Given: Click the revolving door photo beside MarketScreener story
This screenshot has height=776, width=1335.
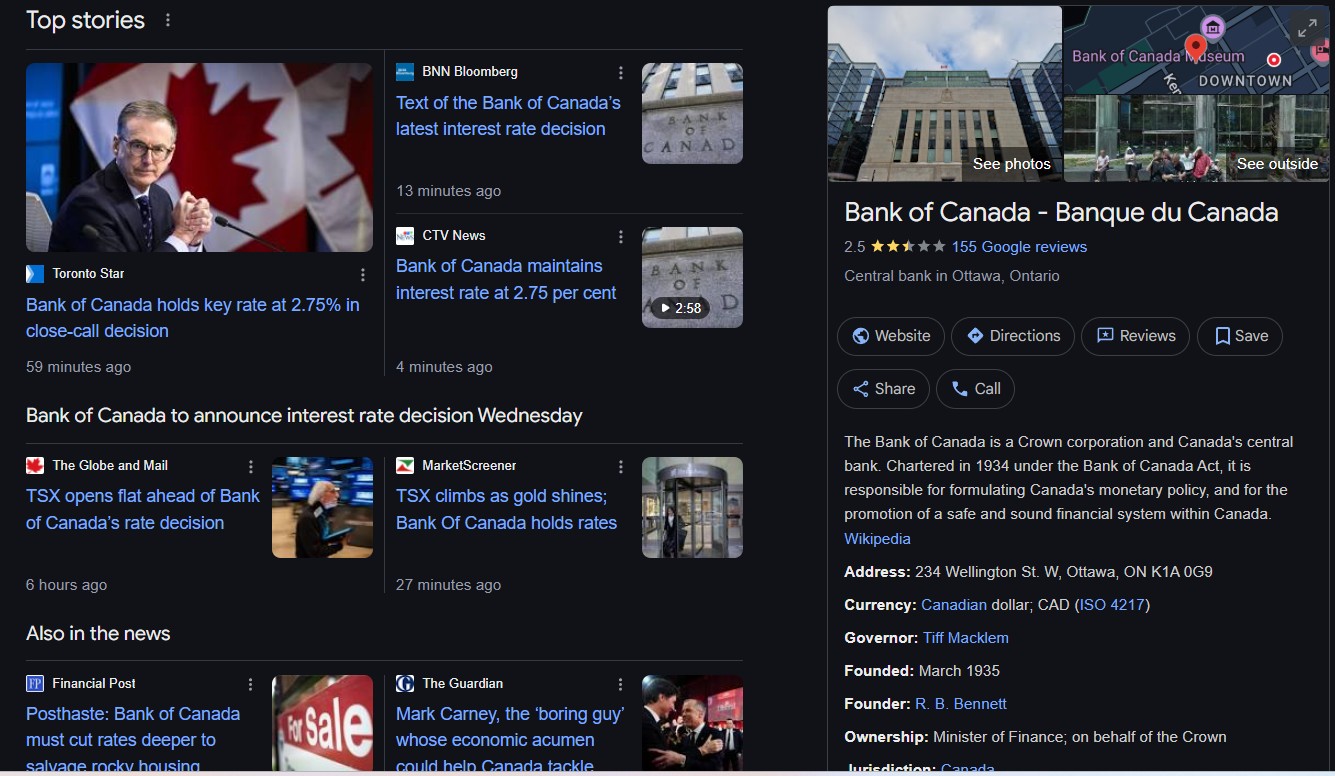Looking at the screenshot, I should (692, 508).
